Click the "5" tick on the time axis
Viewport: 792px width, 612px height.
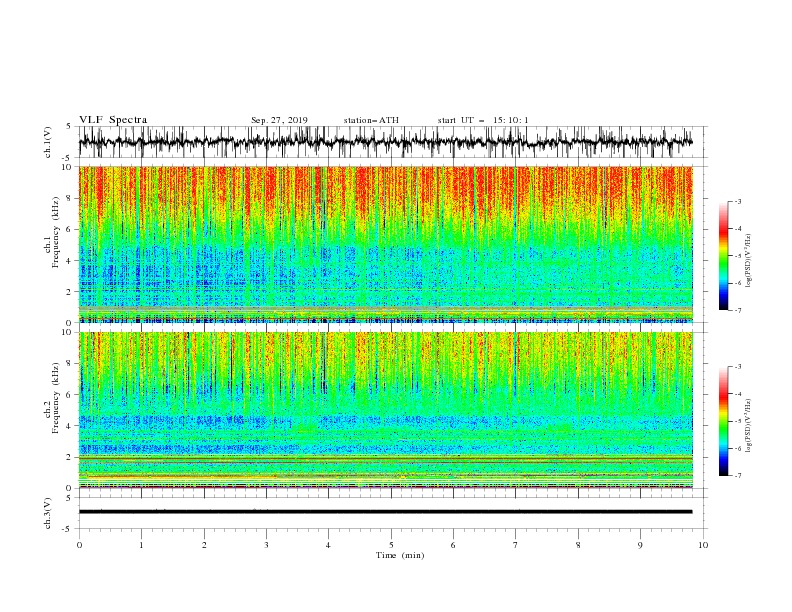(x=391, y=545)
